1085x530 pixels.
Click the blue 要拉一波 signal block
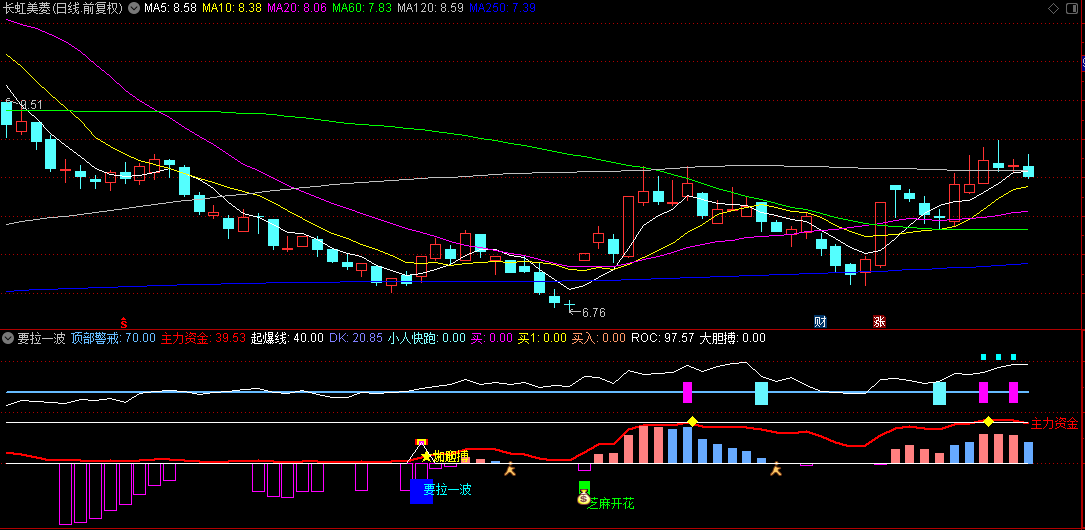click(421, 491)
